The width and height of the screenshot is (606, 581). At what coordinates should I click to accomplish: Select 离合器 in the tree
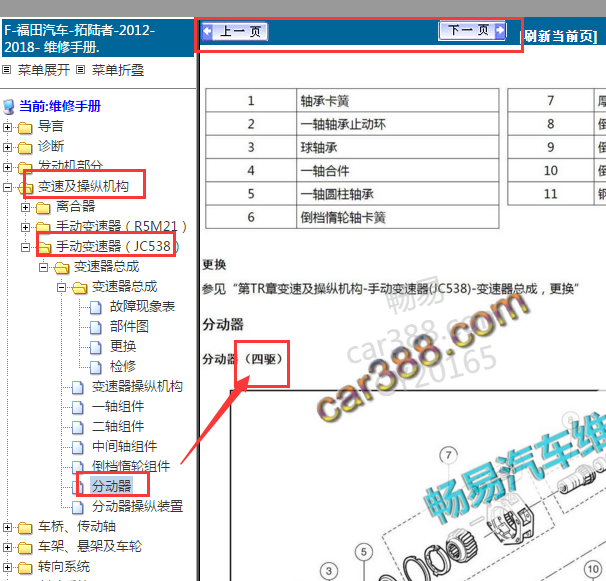click(75, 206)
